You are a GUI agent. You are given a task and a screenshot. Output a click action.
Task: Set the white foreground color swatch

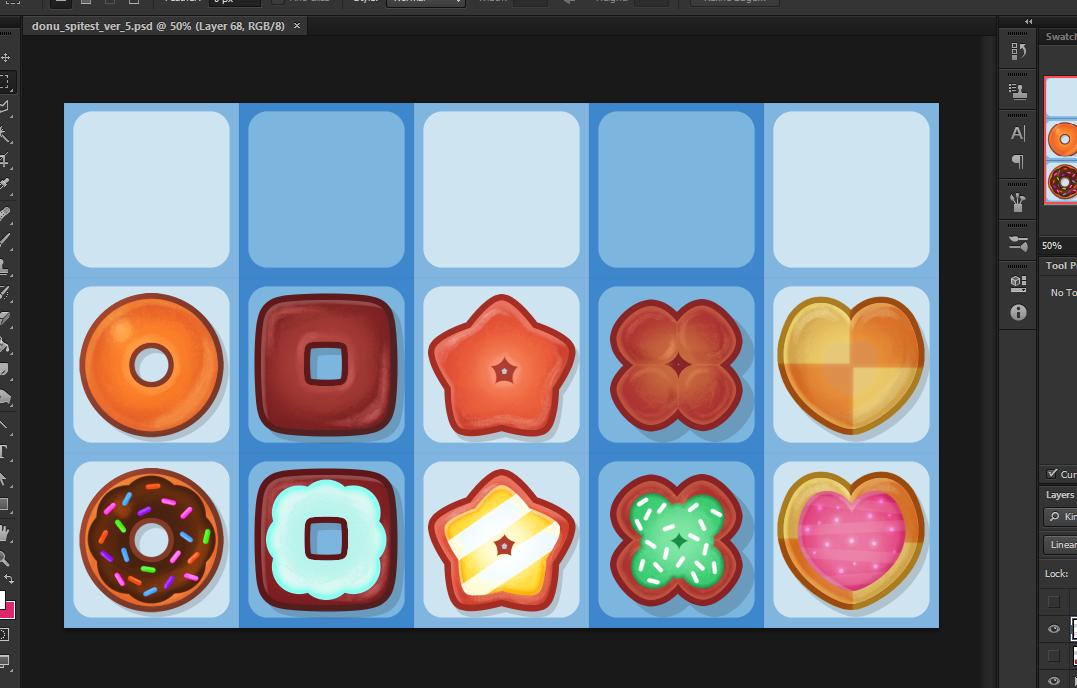(x=1, y=599)
